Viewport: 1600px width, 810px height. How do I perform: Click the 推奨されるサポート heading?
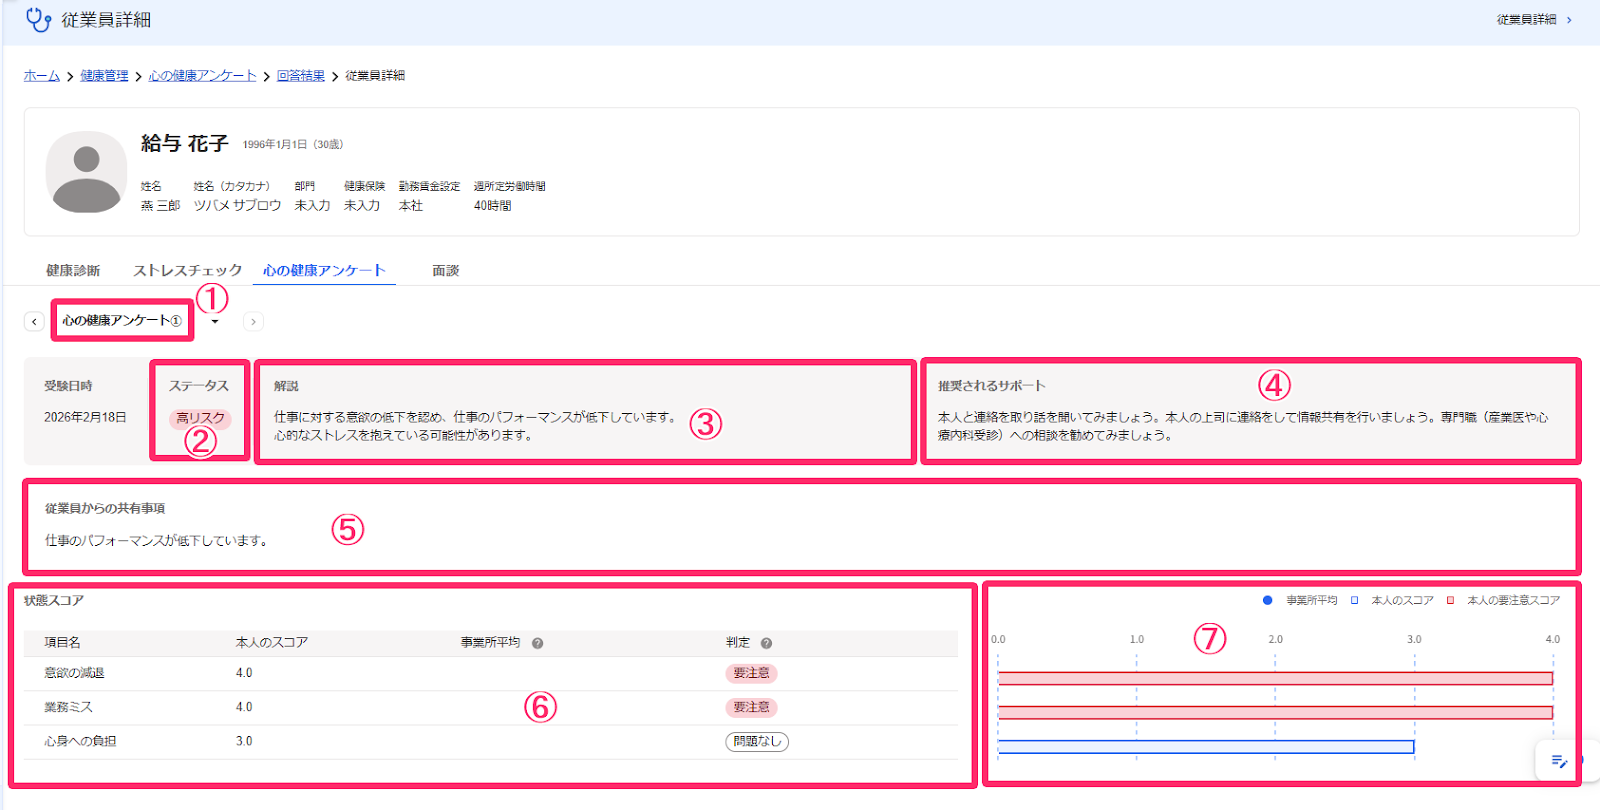991,385
